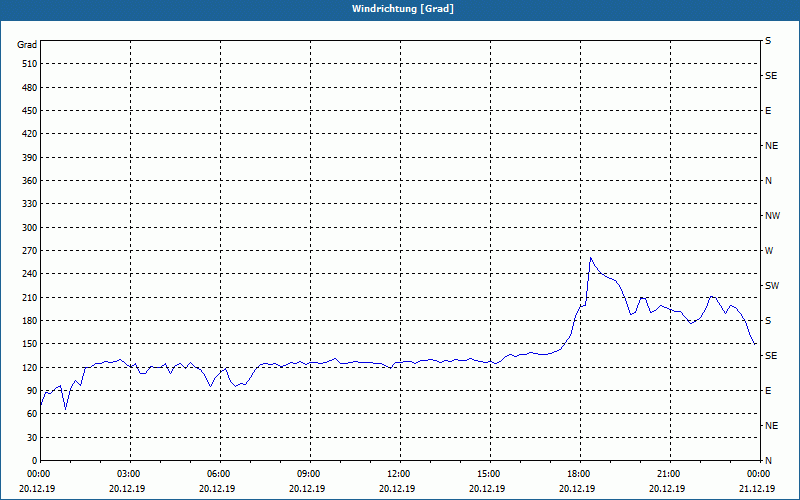Click the "SW" compass label on right axis
The image size is (800, 500).
point(772,286)
